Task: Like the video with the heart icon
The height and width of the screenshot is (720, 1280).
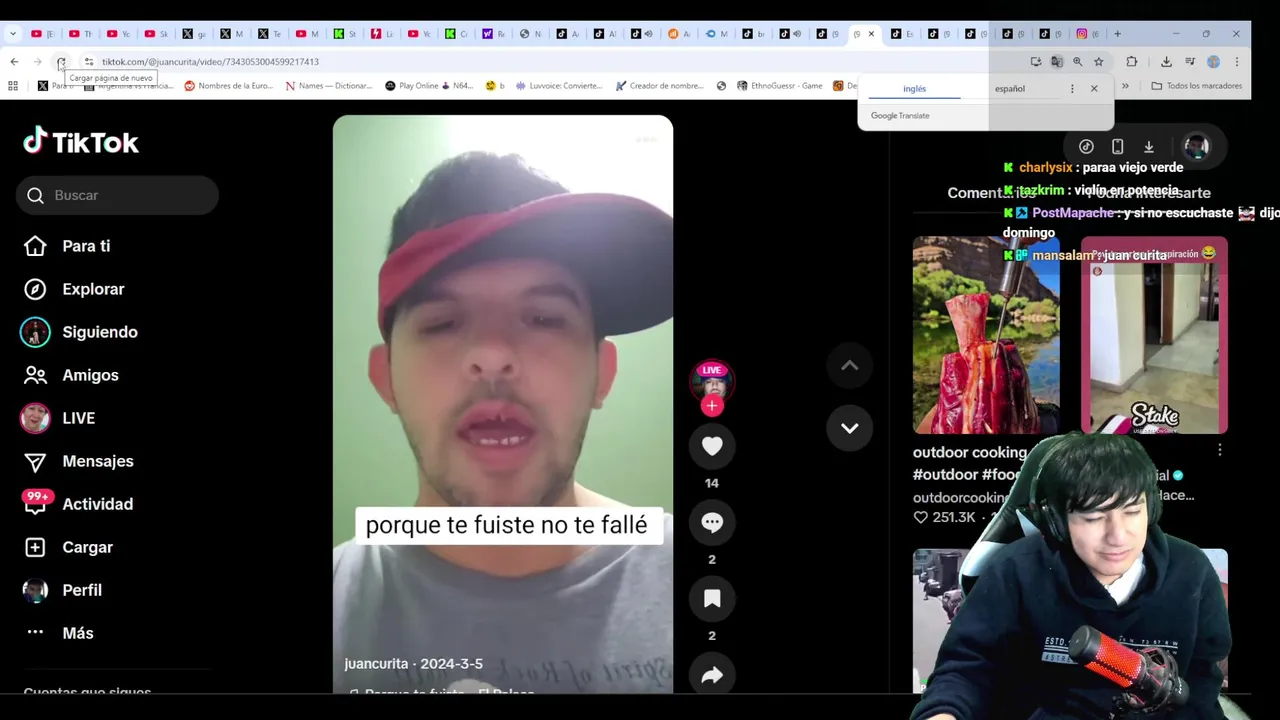Action: (x=712, y=446)
